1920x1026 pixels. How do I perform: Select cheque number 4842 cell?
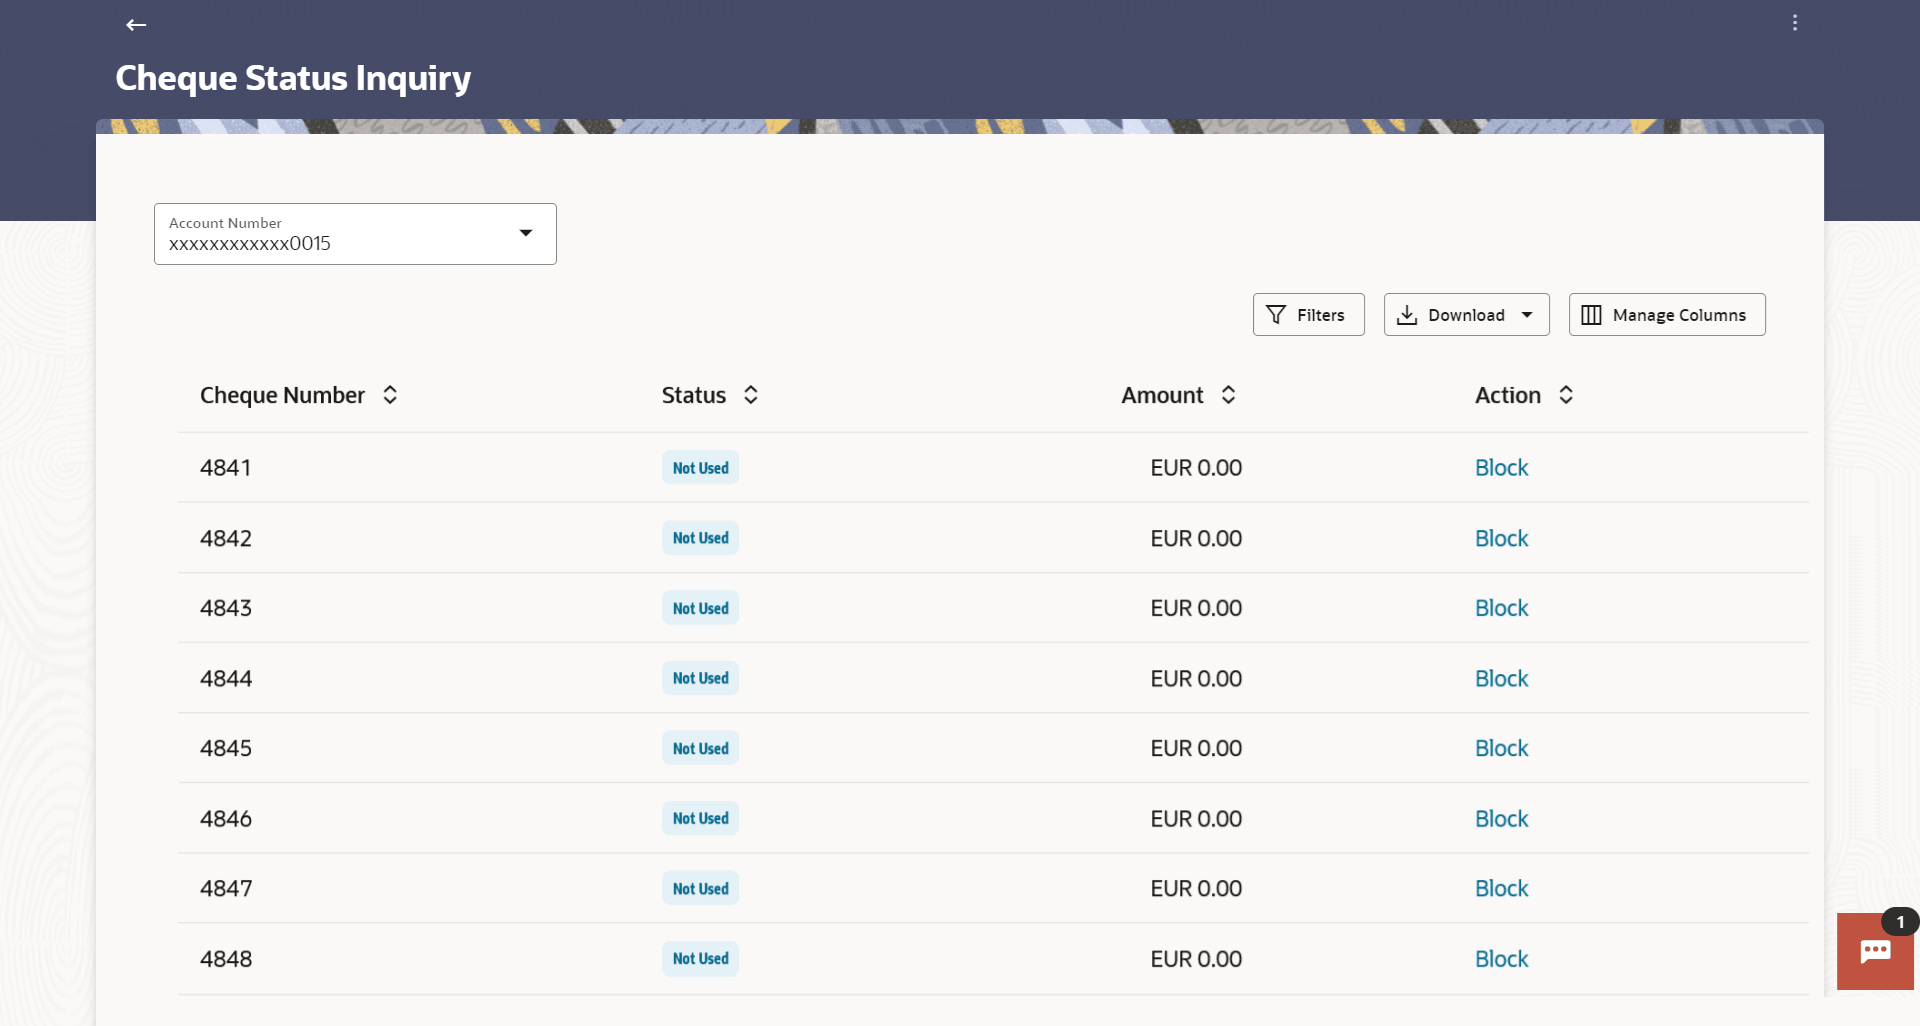(226, 538)
